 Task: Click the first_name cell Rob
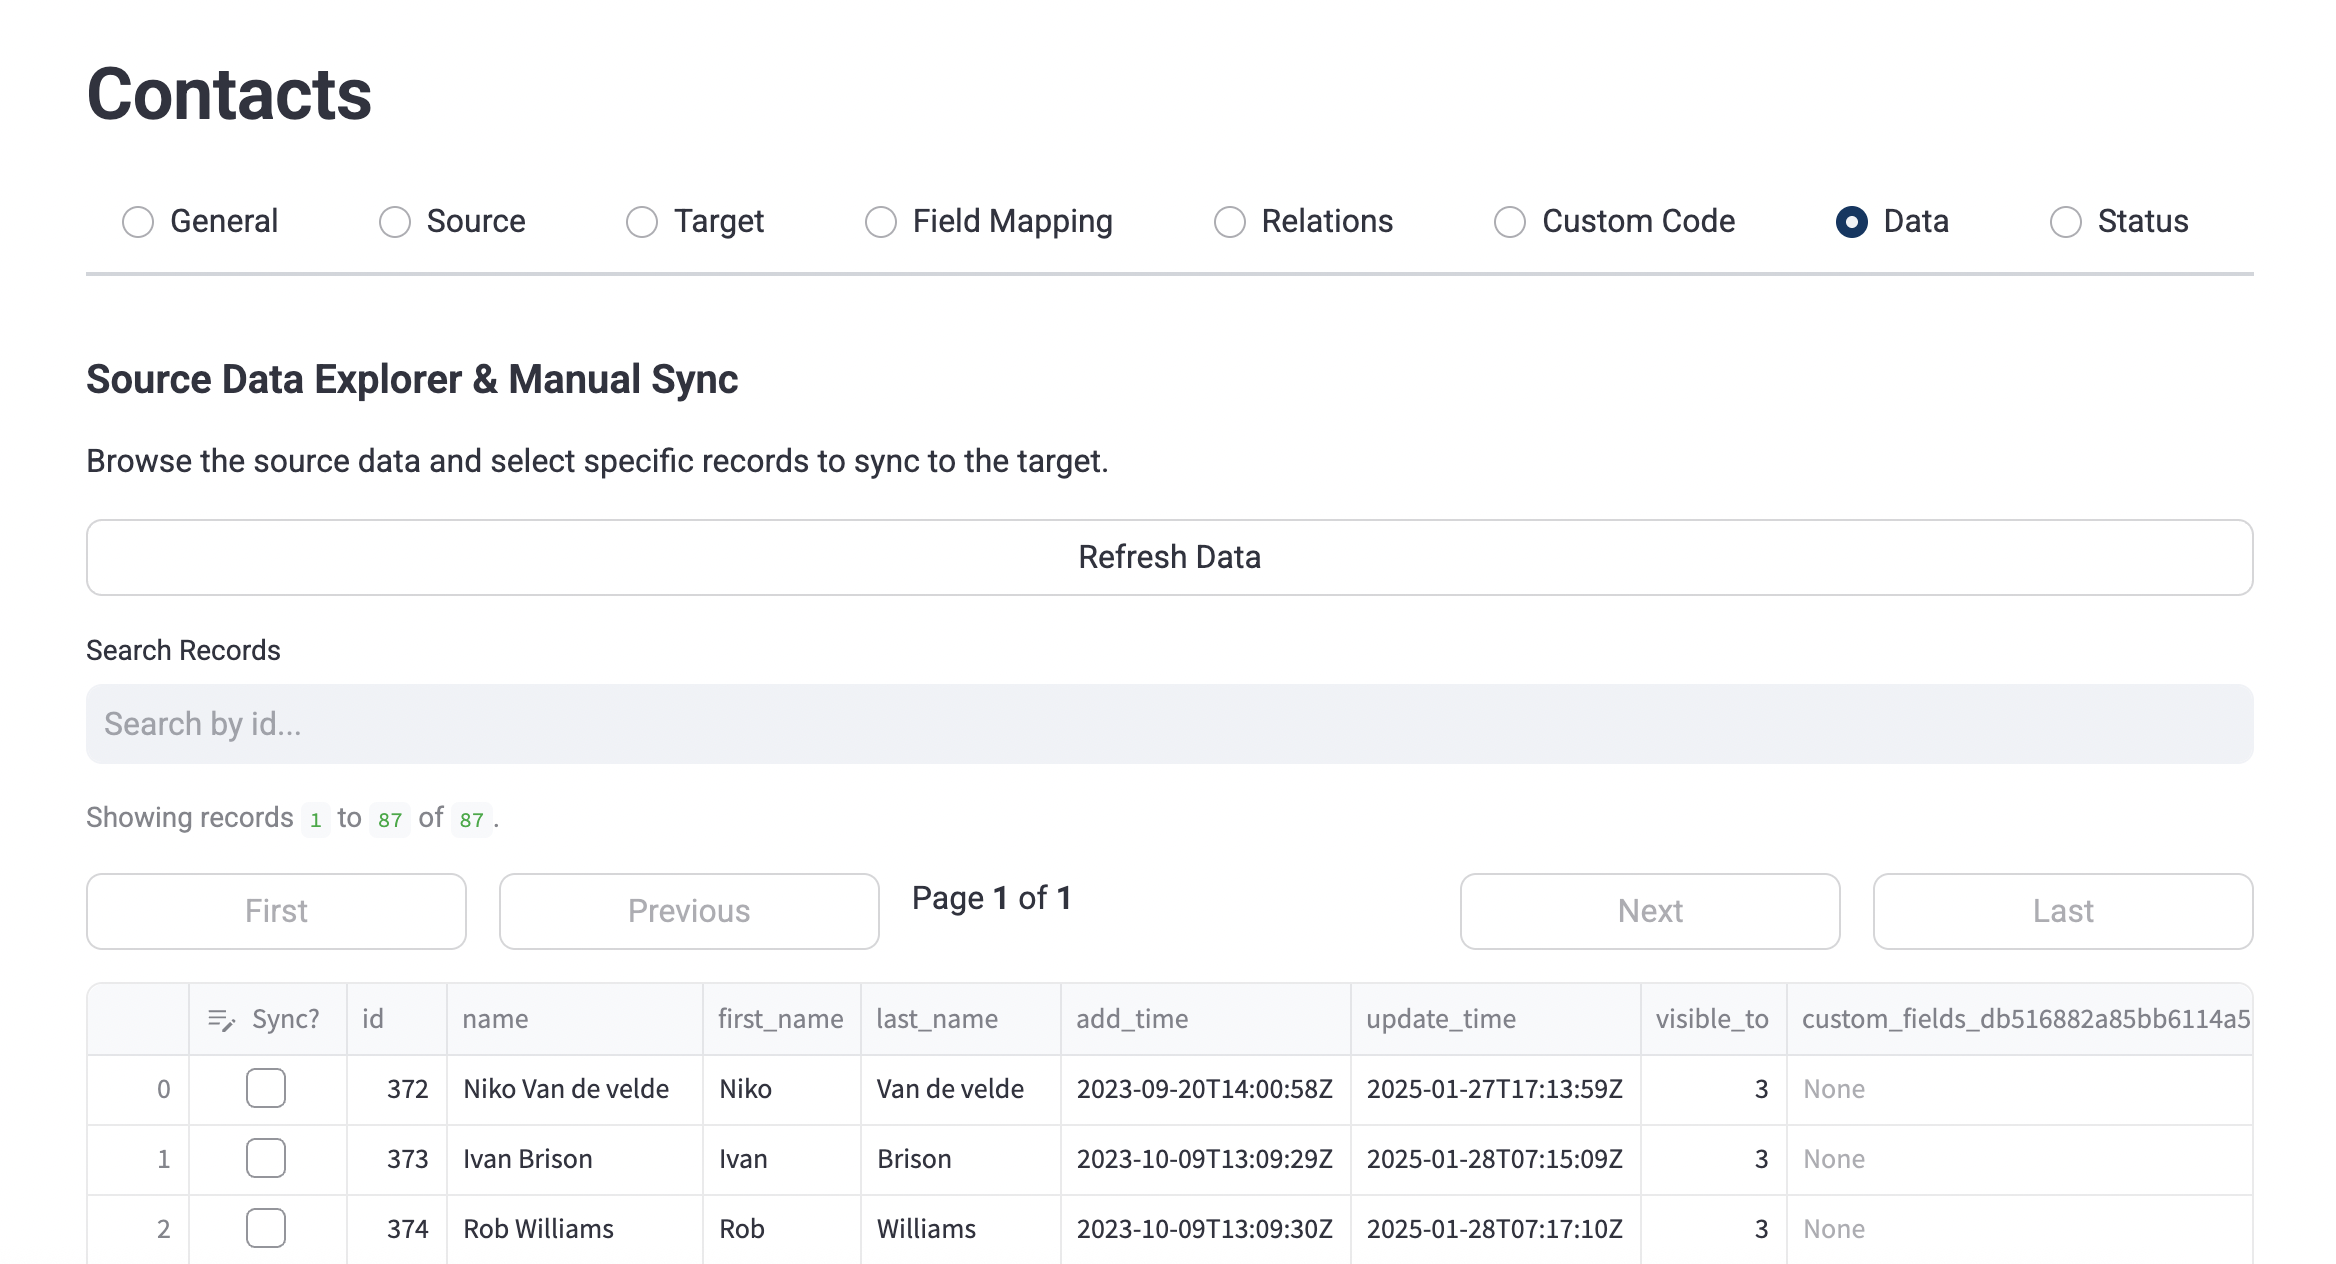781,1229
